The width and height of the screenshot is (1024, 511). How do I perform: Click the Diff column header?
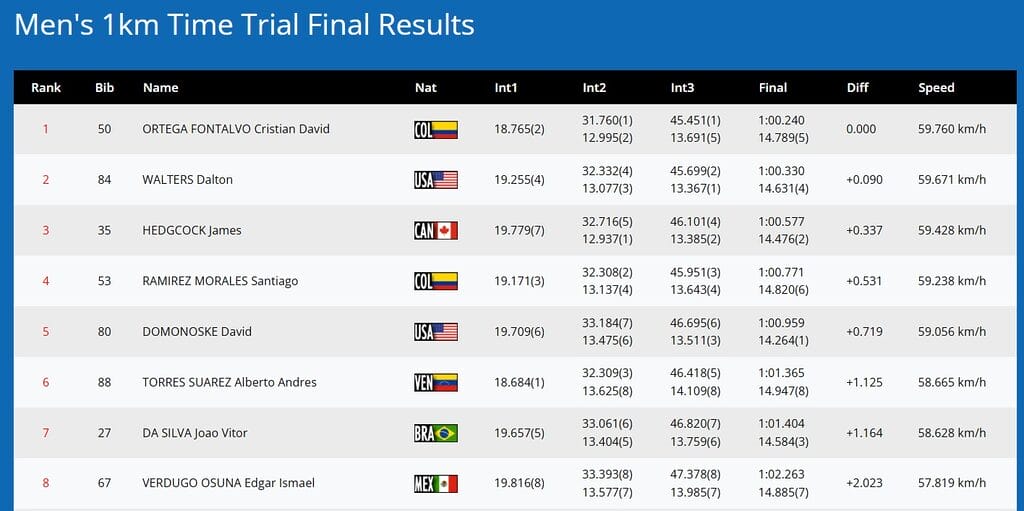click(x=858, y=88)
